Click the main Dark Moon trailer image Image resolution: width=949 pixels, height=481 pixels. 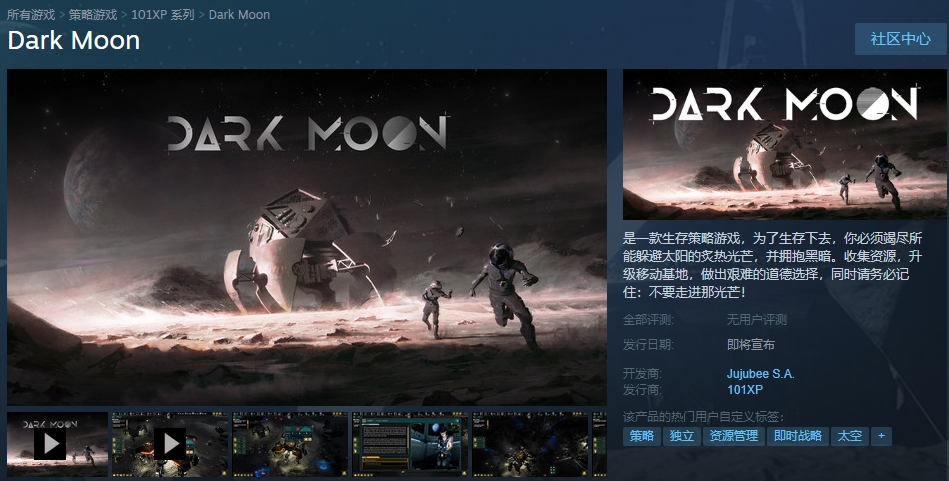(307, 237)
